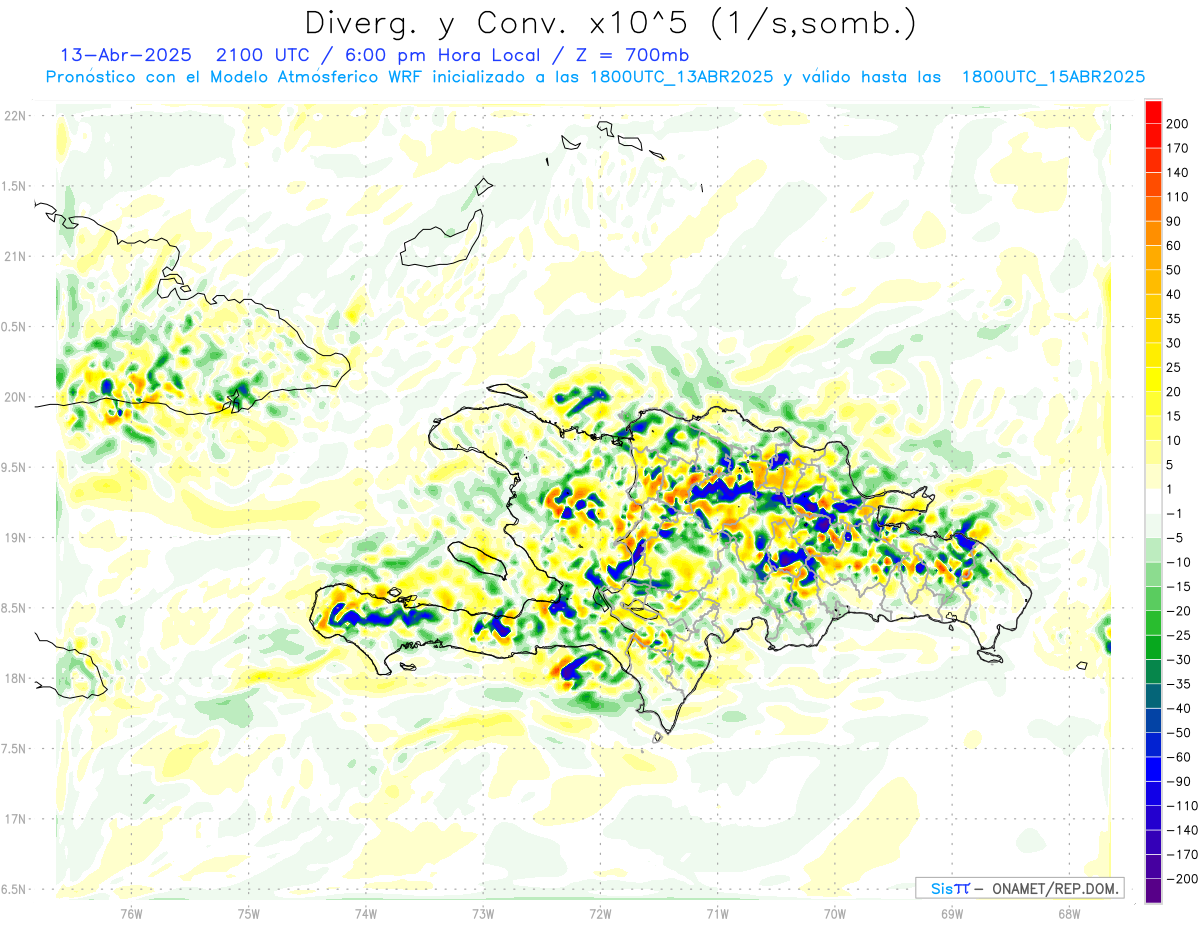Click the '22N' latitude label
Viewport: 1200px width, 927px height.
14,116
